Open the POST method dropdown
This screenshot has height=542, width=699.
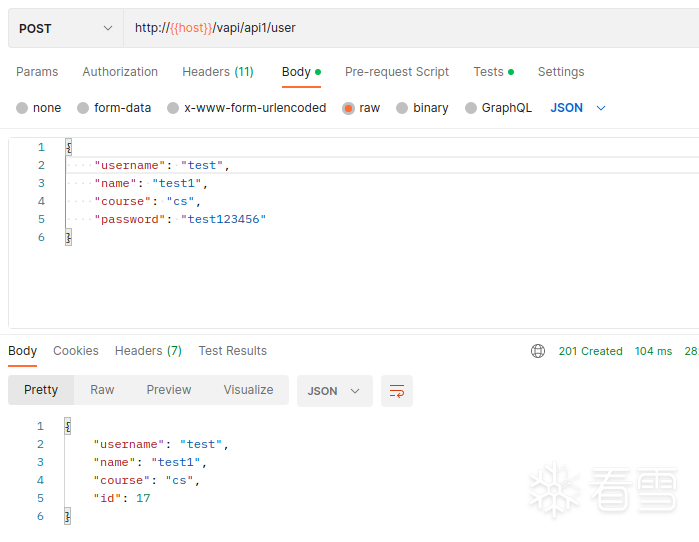click(x=66, y=28)
